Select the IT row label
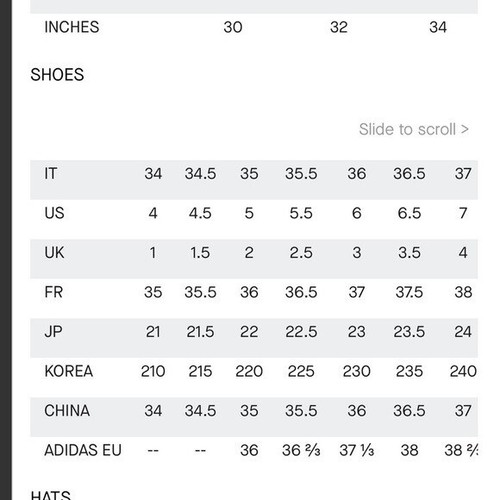 51,174
